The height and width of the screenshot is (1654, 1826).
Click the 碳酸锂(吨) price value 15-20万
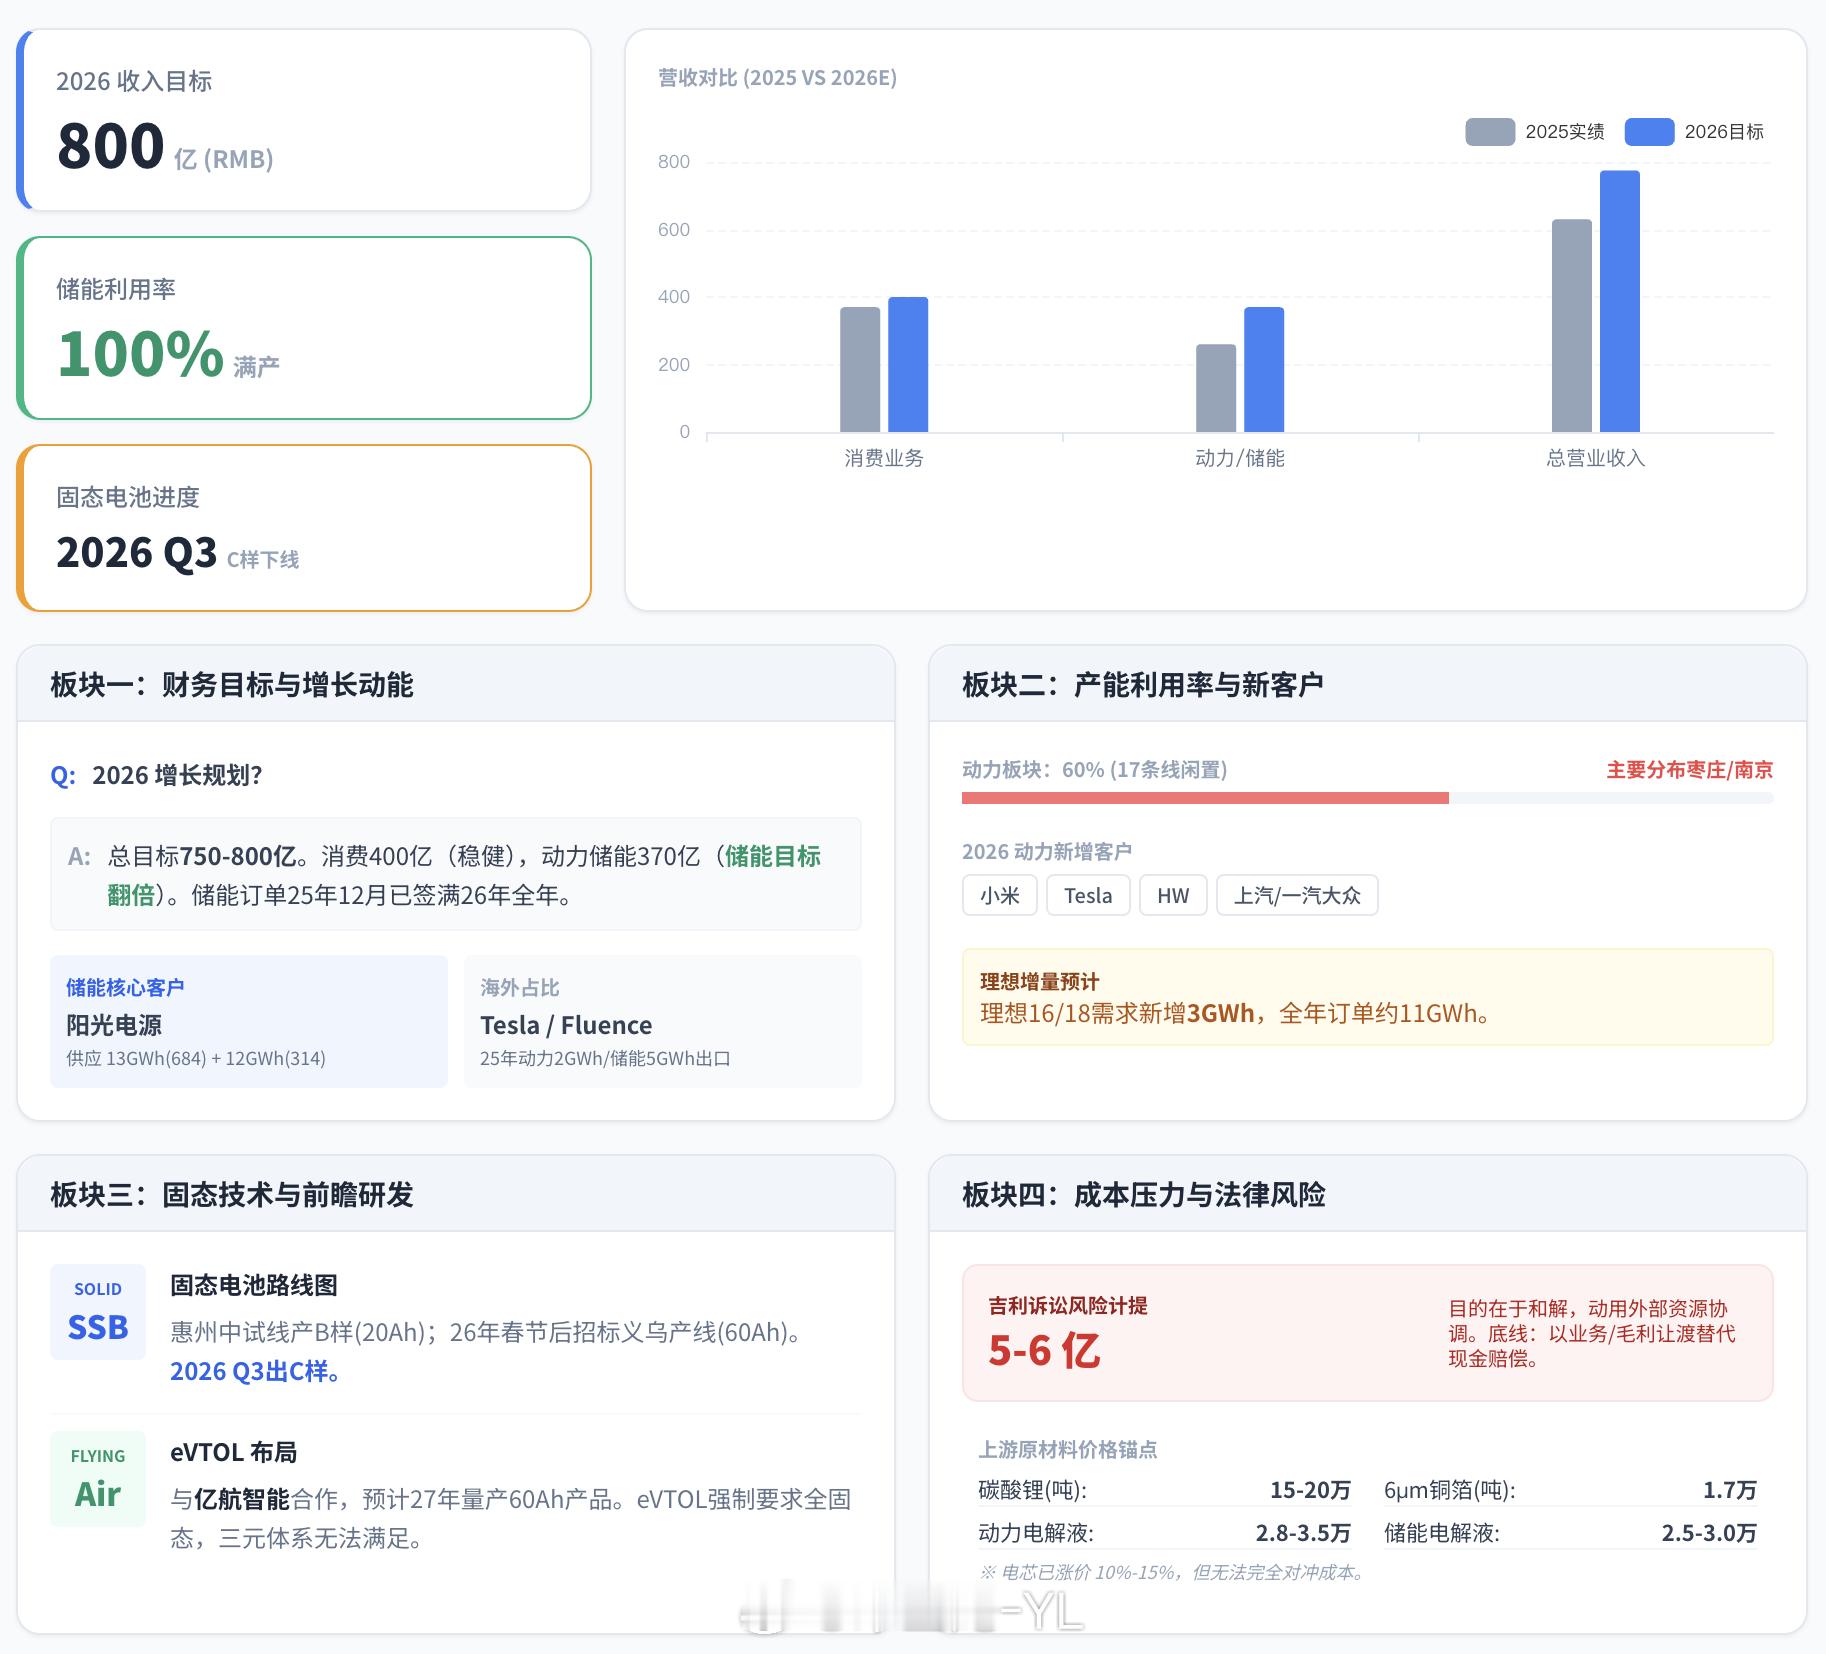tap(1310, 1491)
